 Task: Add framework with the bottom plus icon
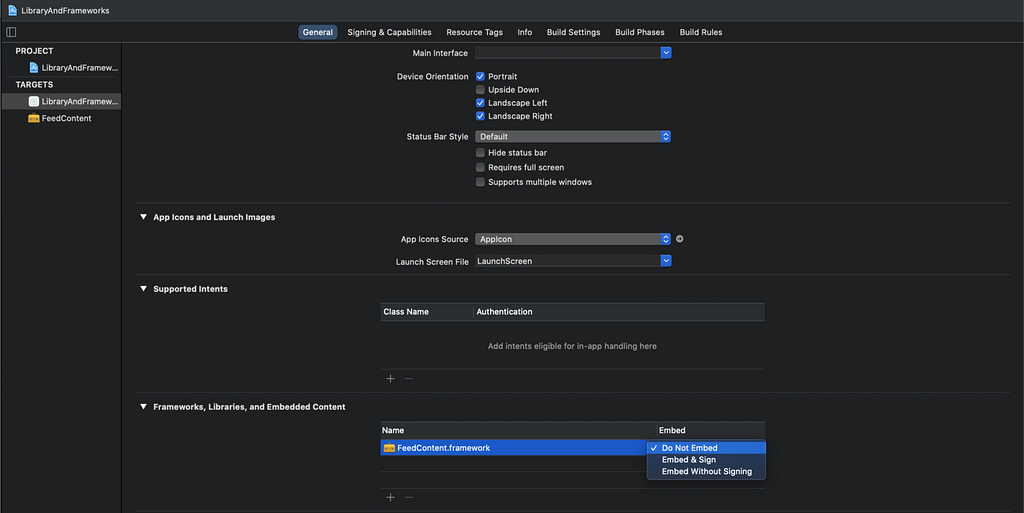click(390, 497)
